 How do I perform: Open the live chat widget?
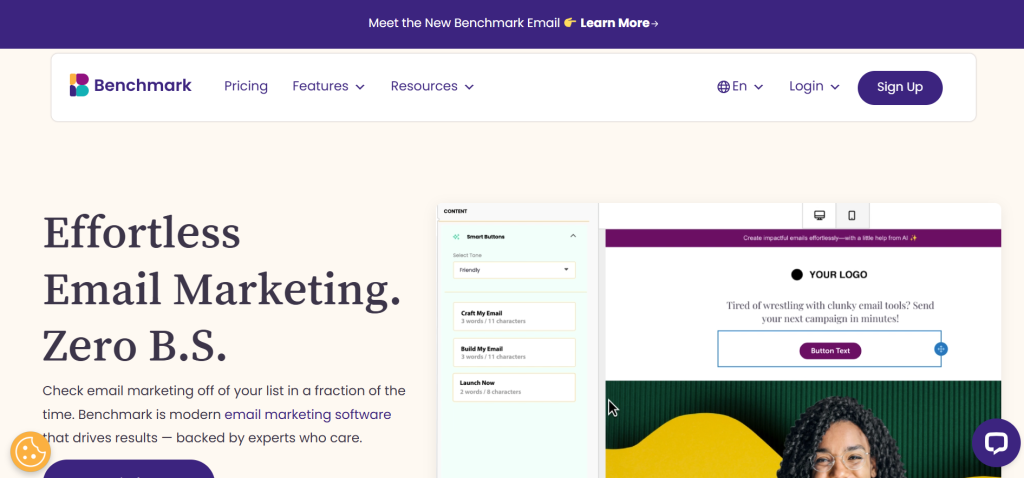coord(995,443)
